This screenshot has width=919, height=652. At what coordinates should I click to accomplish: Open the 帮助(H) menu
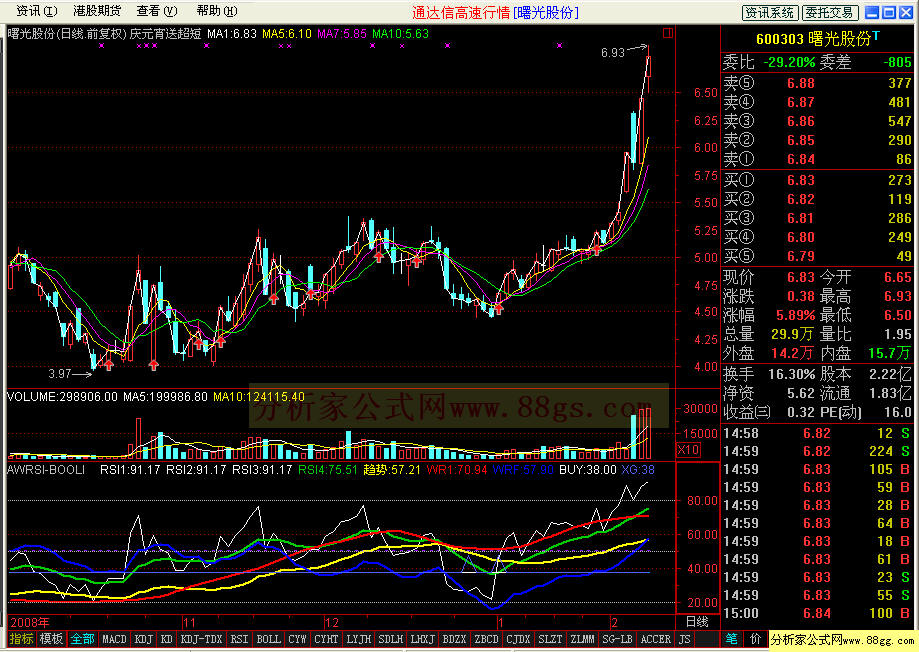point(217,11)
